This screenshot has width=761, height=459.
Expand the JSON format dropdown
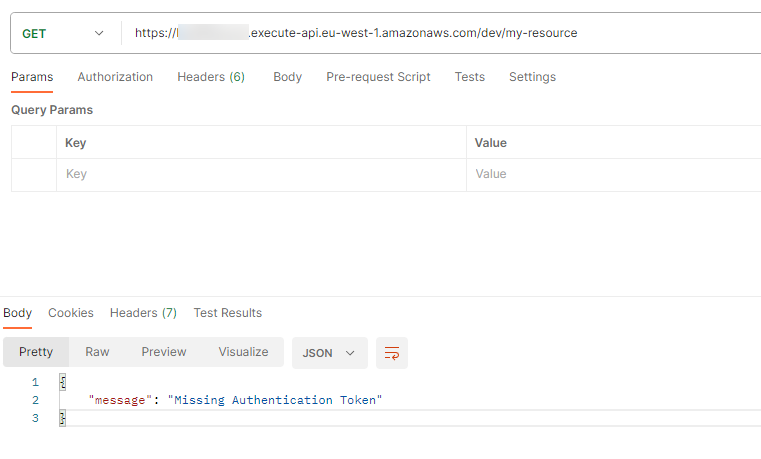pyautogui.click(x=330, y=353)
